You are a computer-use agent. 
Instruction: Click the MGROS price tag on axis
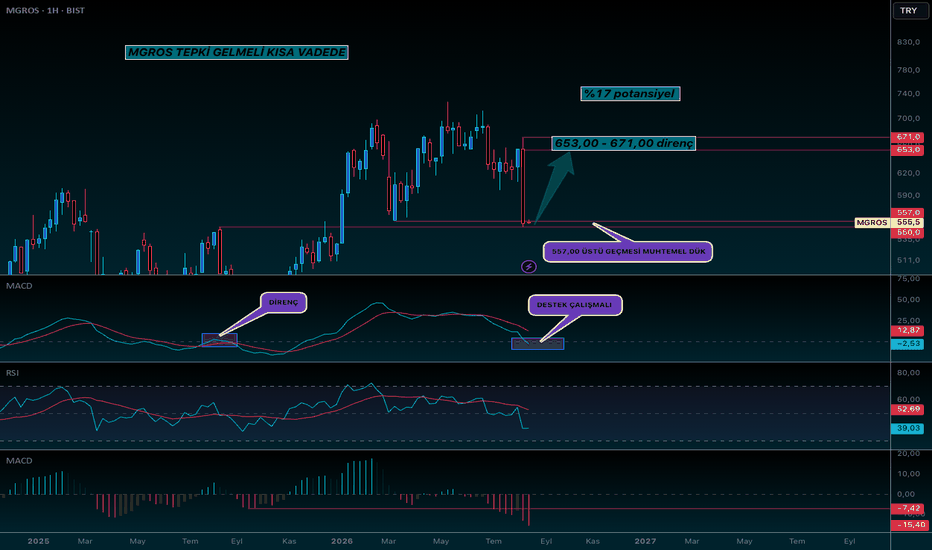871,222
